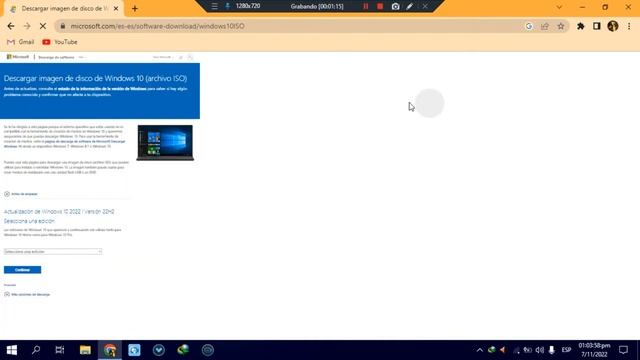Open the volume control in system tray

pyautogui.click(x=540, y=350)
